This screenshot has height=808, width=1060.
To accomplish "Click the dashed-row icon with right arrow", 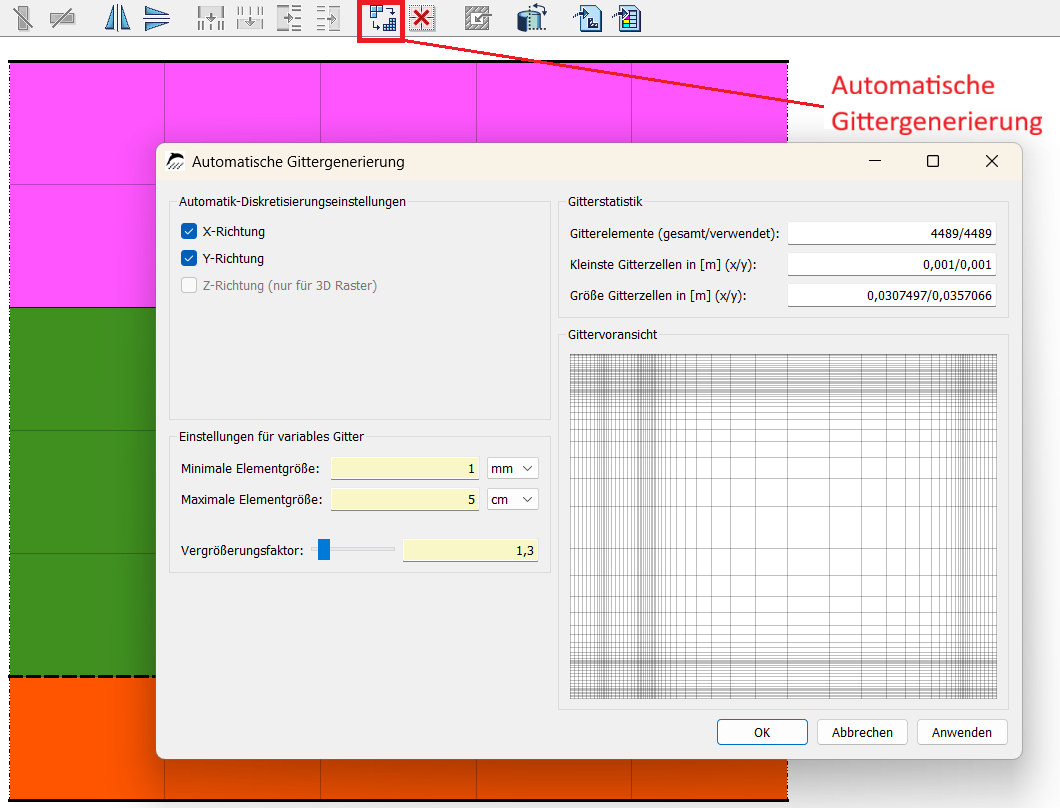I will [329, 18].
